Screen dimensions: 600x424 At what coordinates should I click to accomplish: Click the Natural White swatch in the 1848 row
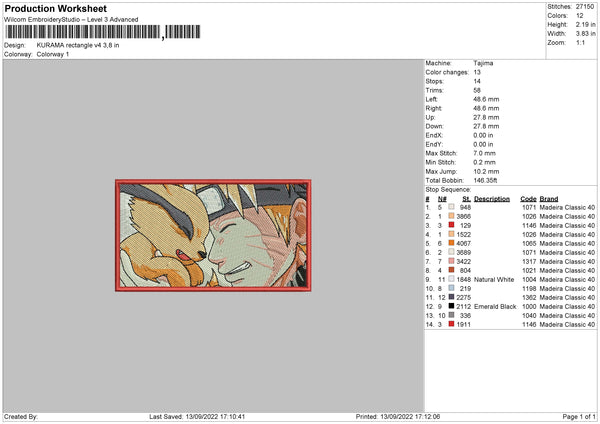452,279
